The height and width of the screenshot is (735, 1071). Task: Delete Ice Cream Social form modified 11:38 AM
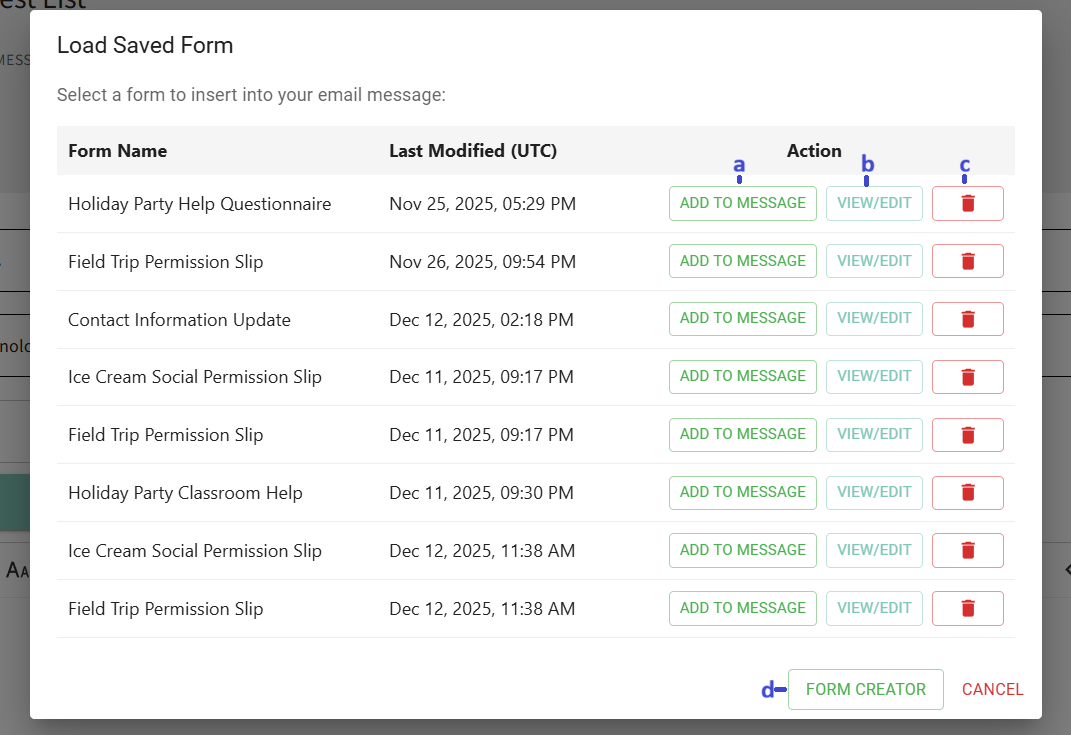[x=967, y=550]
